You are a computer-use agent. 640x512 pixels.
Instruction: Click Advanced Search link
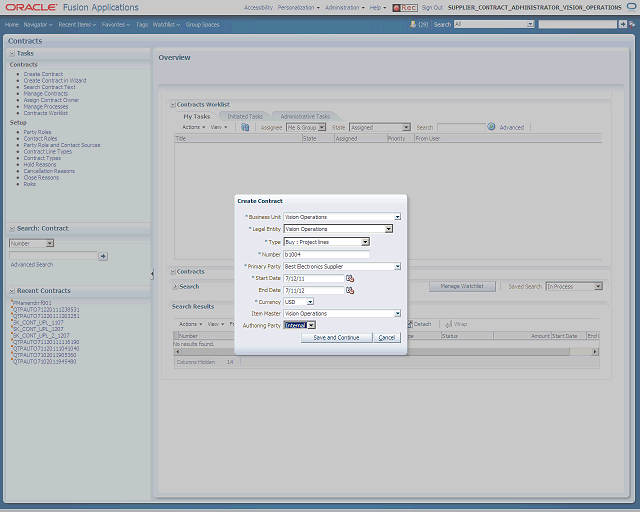coord(32,265)
